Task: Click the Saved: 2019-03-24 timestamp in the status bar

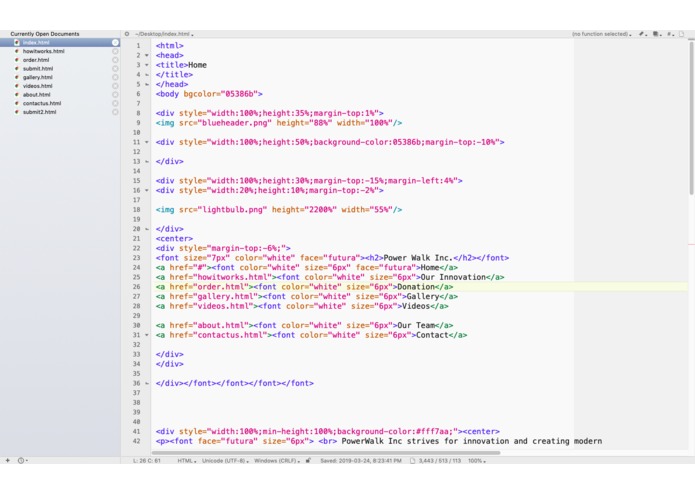Action: click(x=361, y=461)
